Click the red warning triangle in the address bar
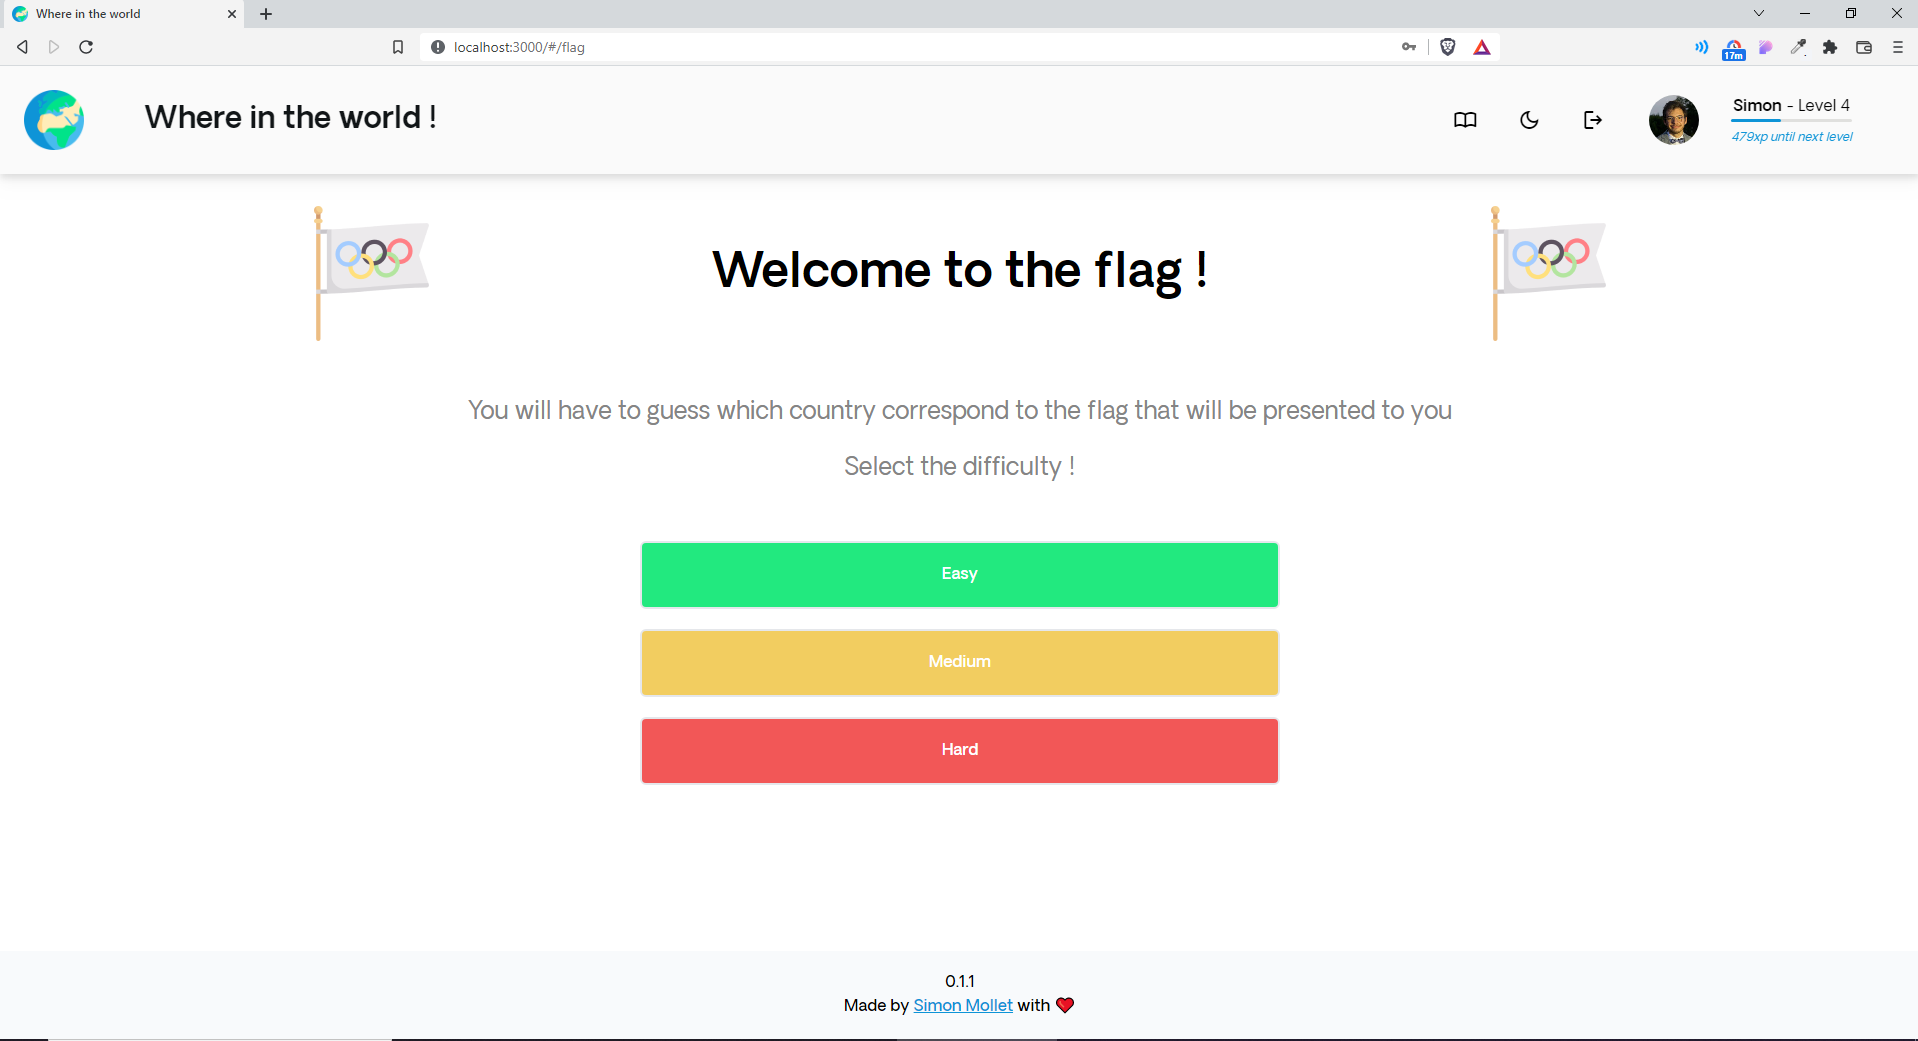The width and height of the screenshot is (1918, 1041). pyautogui.click(x=1481, y=46)
